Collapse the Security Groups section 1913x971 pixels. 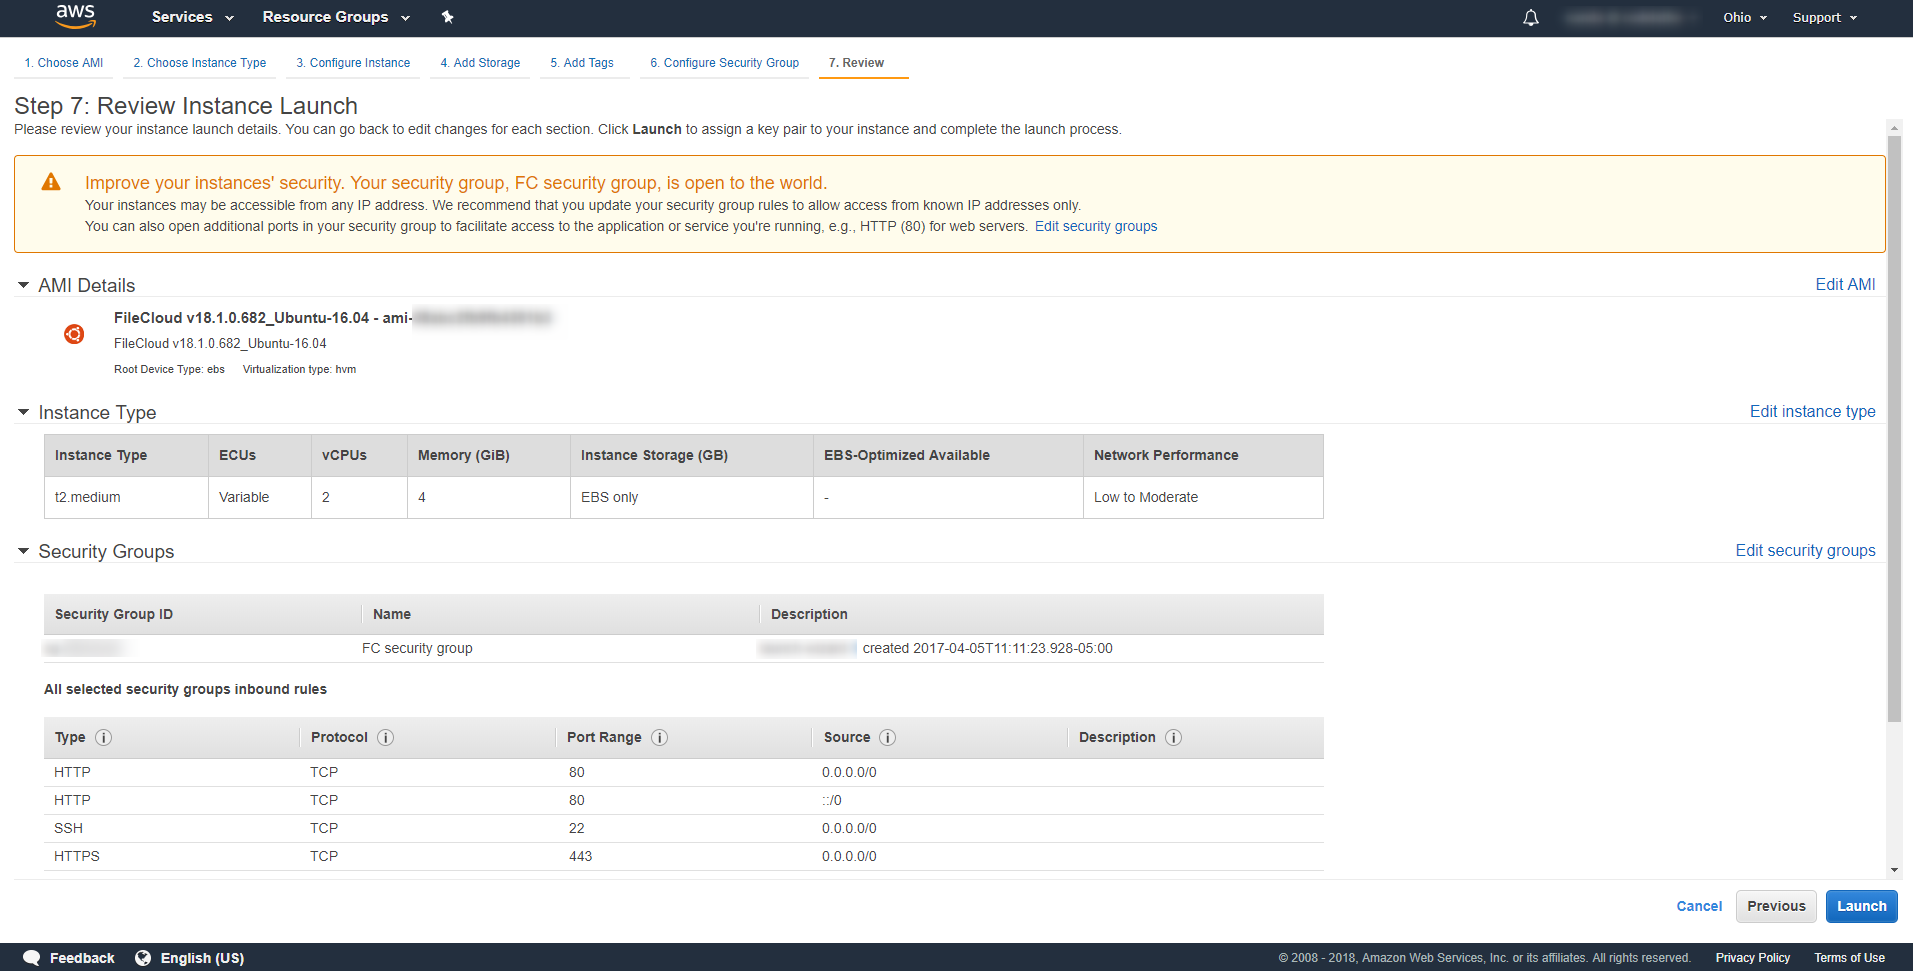pos(23,551)
